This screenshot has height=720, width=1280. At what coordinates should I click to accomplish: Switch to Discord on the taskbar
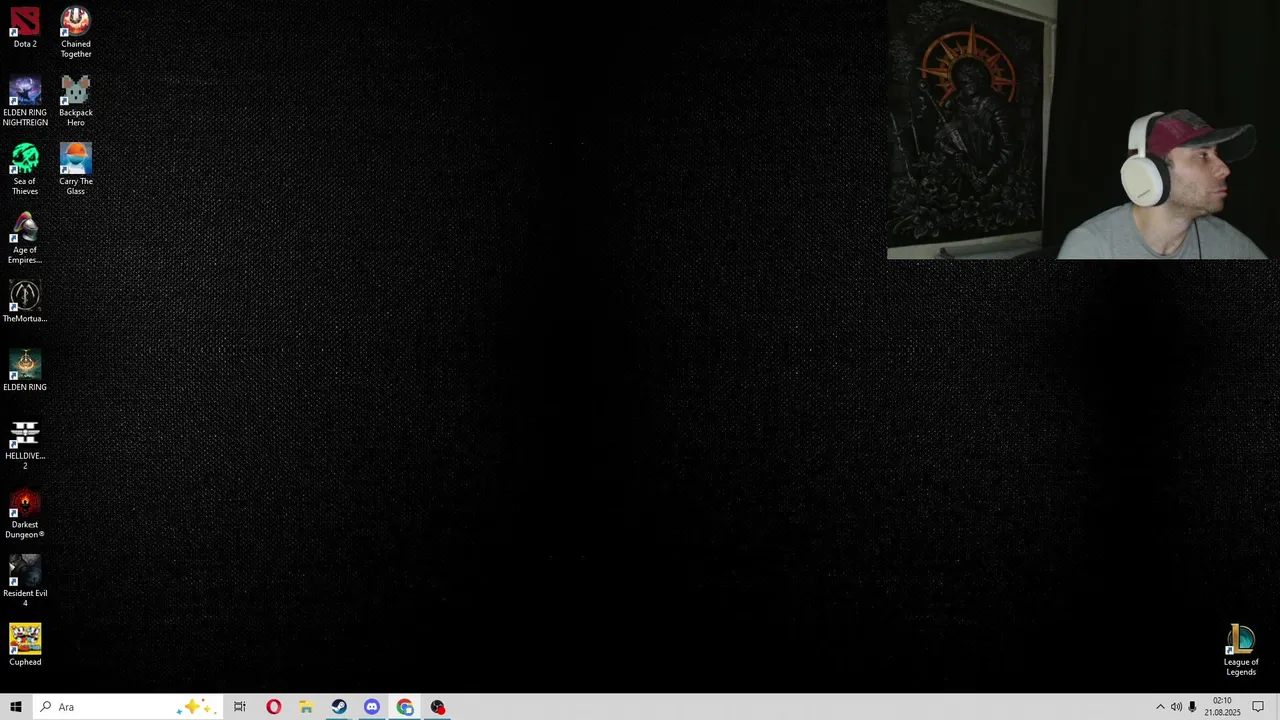[x=372, y=707]
